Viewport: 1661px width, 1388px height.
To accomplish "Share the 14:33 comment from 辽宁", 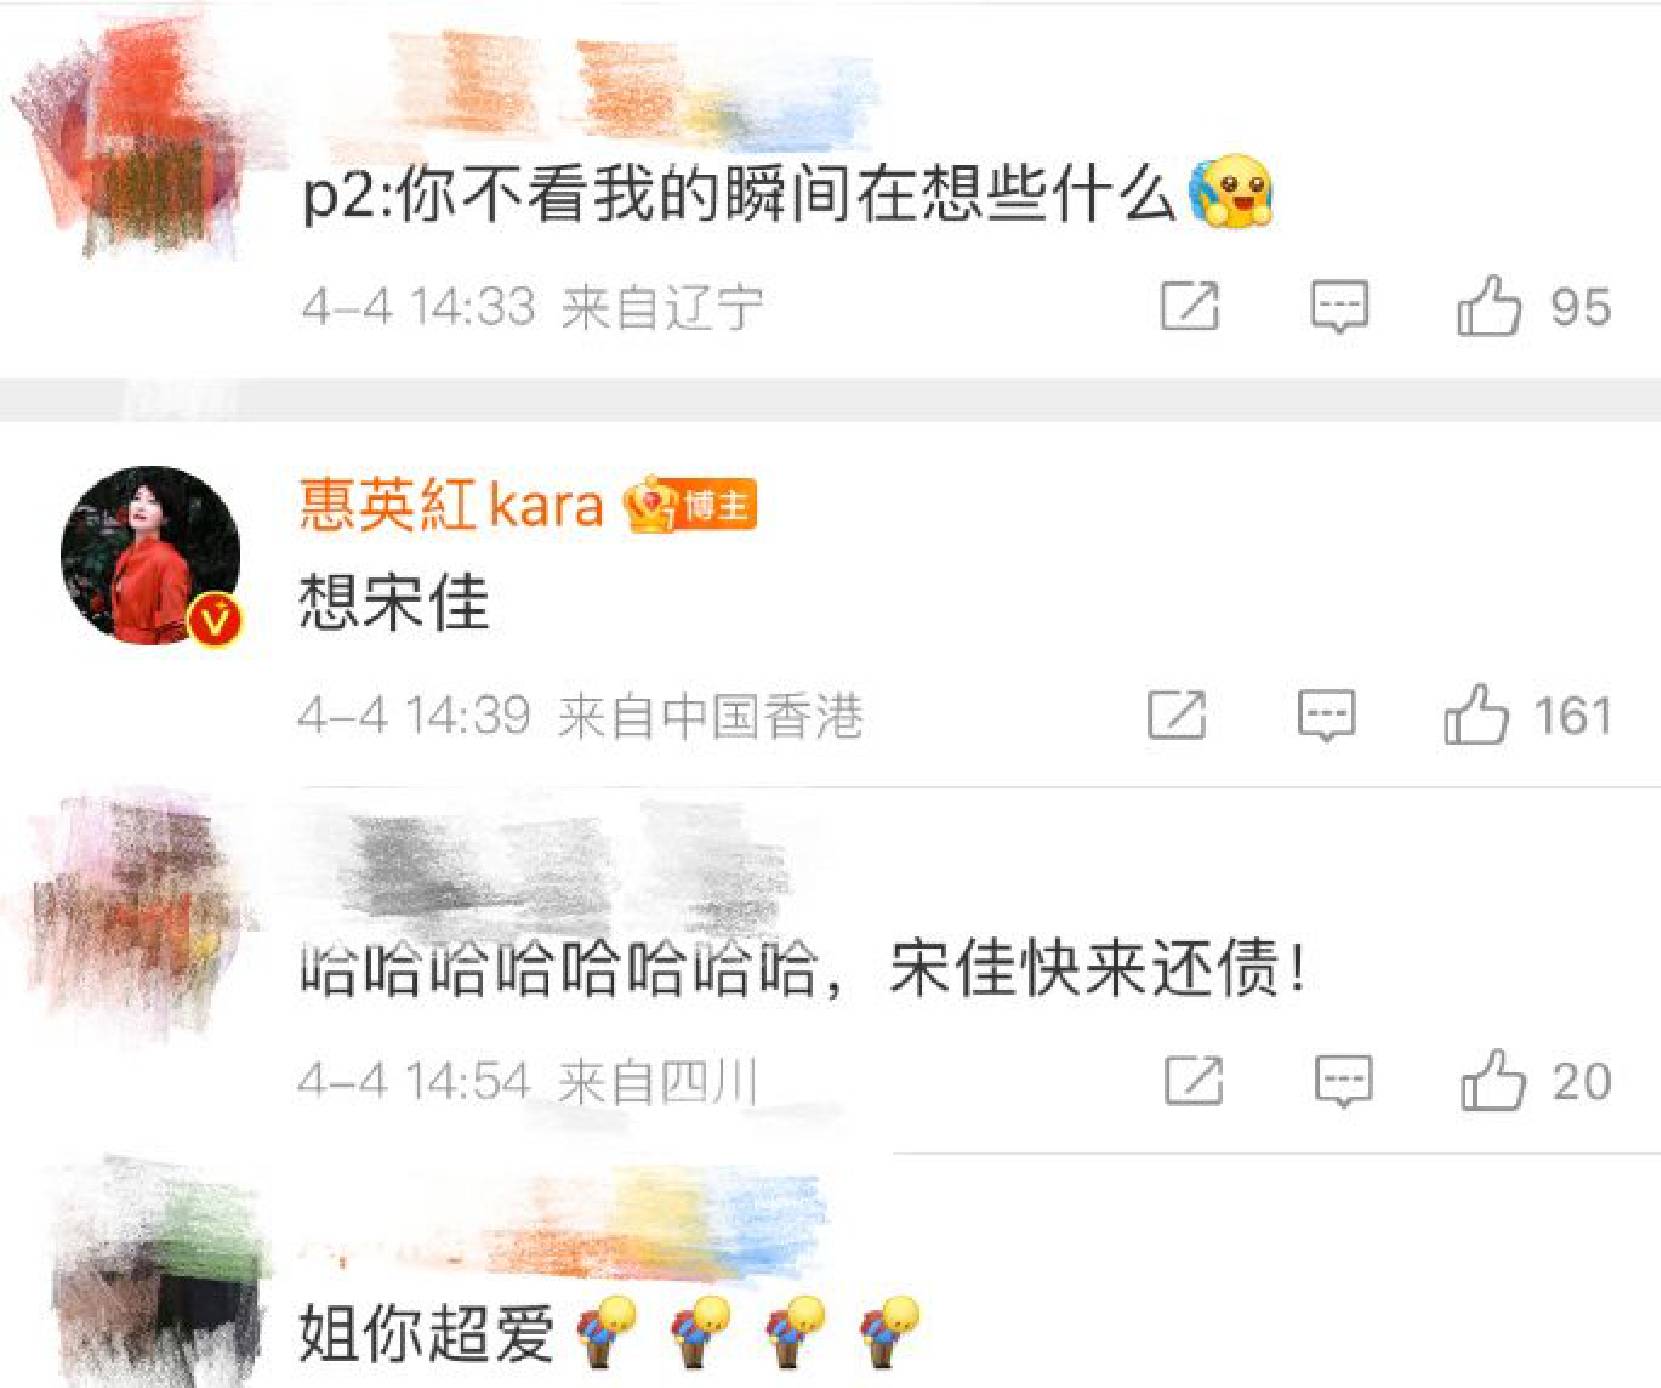I will point(1190,305).
